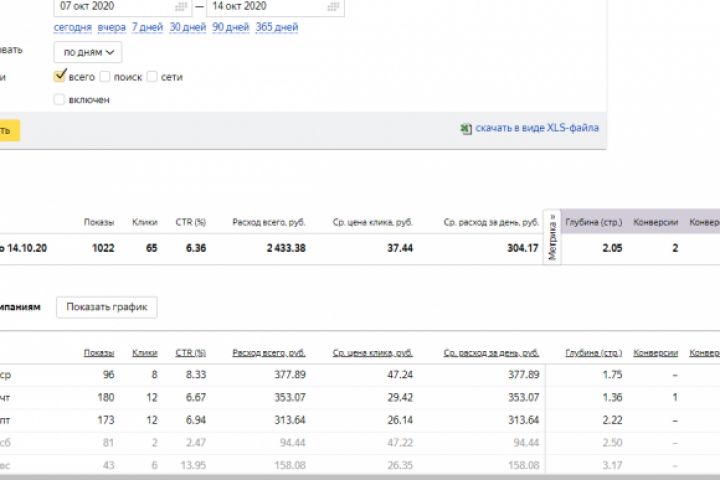
Task: Expand the vertical «Метрика» panel toggle
Action: tap(552, 237)
